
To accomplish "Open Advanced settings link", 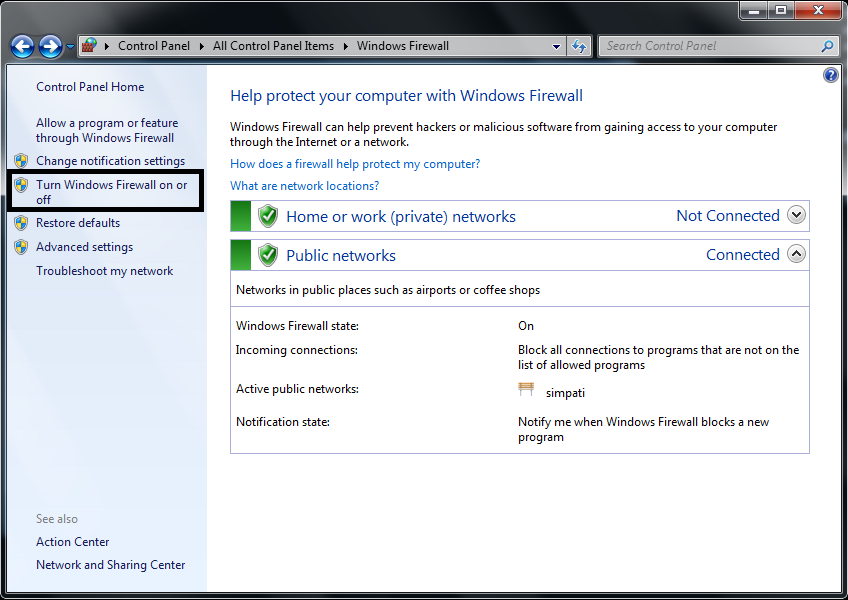I will (x=84, y=247).
